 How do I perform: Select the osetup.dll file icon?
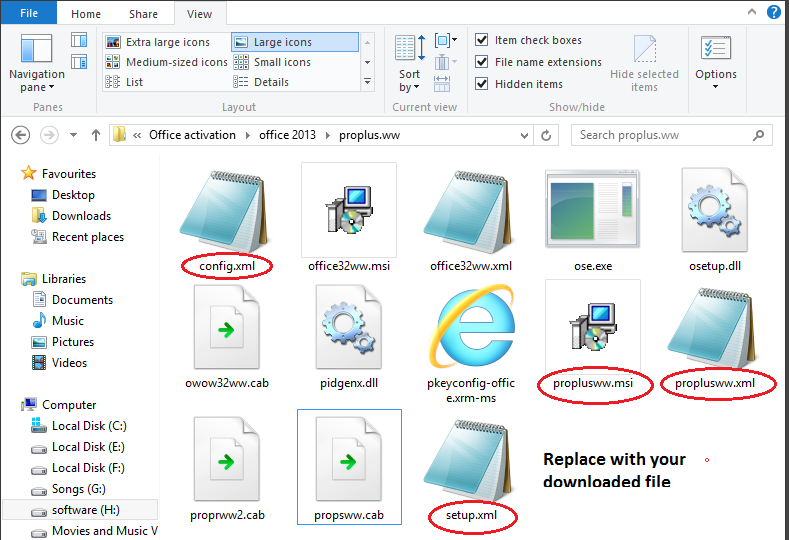[714, 211]
